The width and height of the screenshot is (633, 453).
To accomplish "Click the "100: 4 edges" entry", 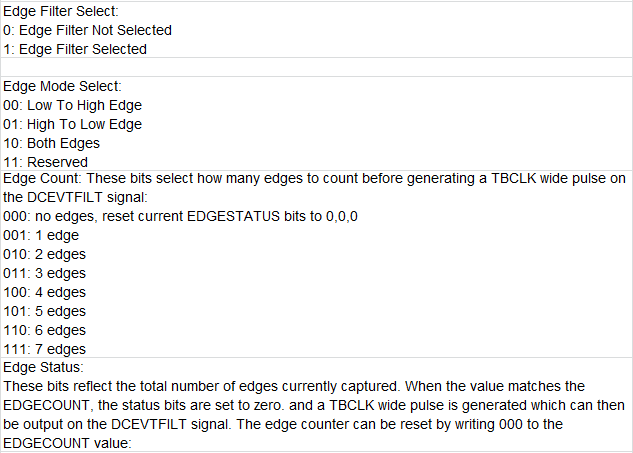I will (44, 292).
